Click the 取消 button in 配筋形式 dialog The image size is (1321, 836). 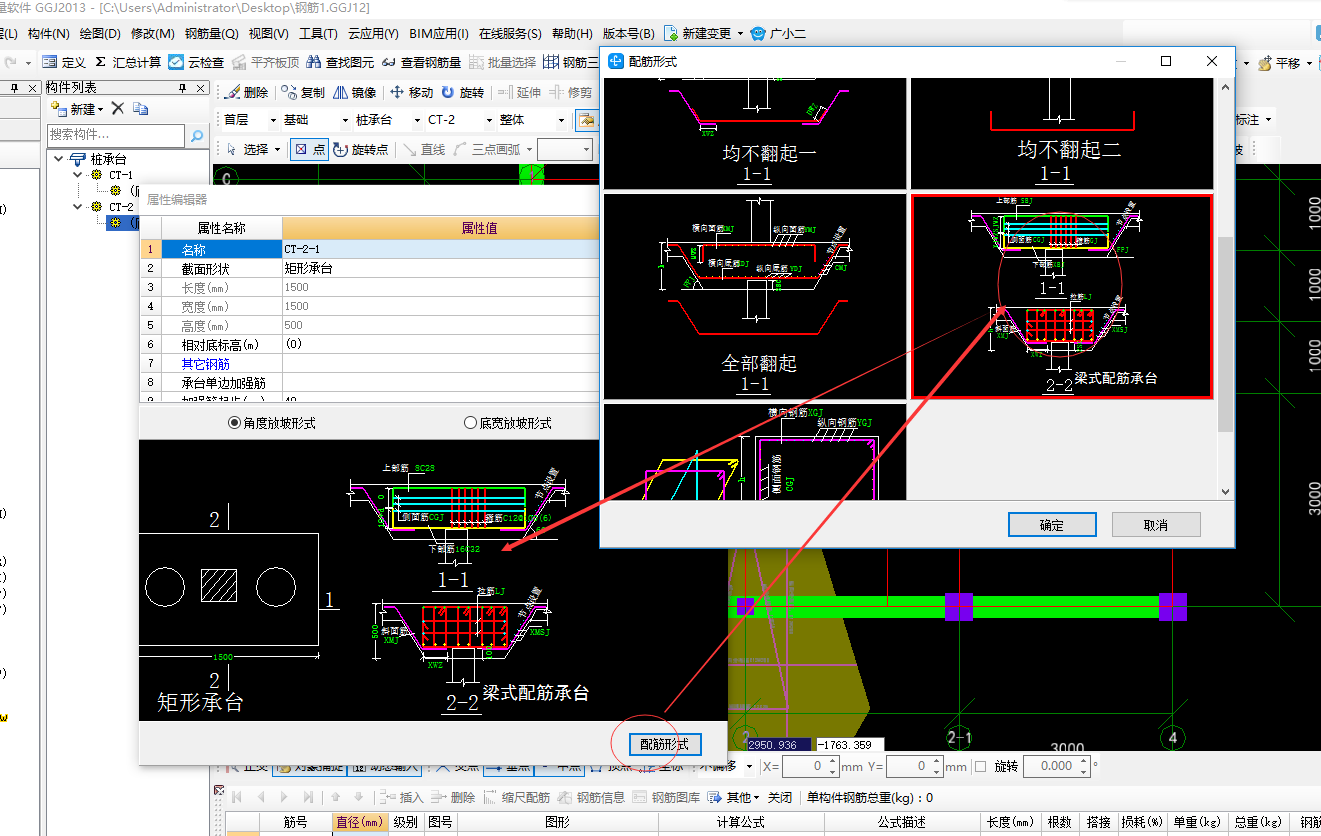(1156, 525)
